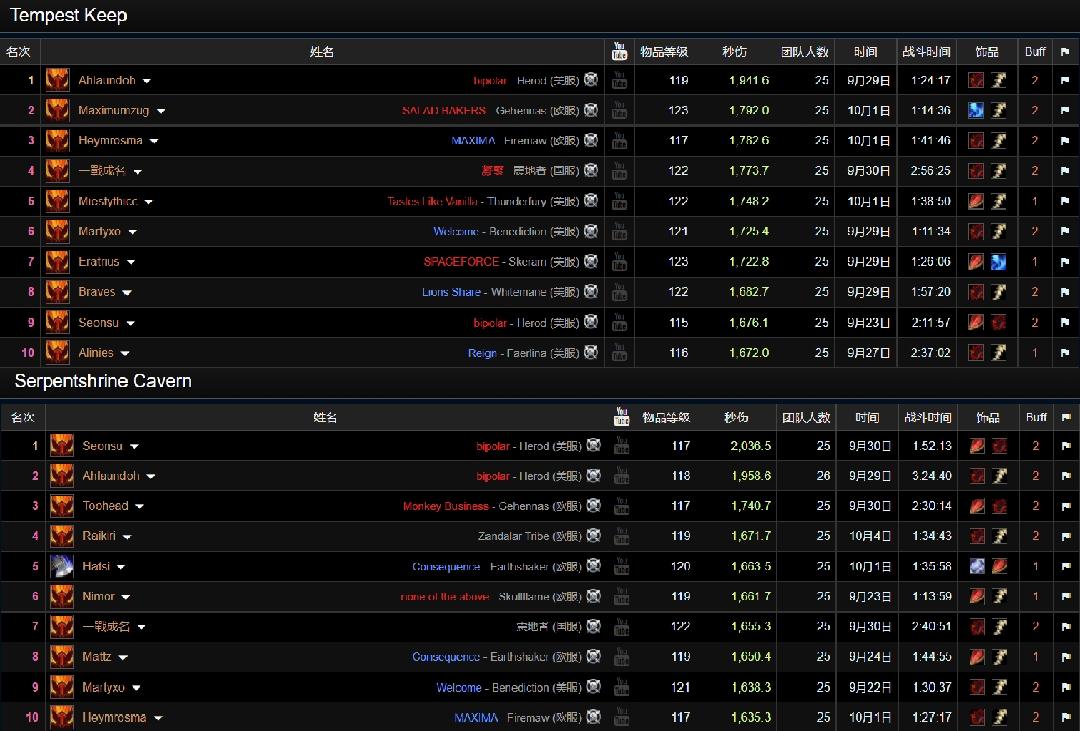Image resolution: width=1080 pixels, height=731 pixels.
Task: Click the 物品等级 header in Serpentshrine Cavern table
Action: click(666, 417)
